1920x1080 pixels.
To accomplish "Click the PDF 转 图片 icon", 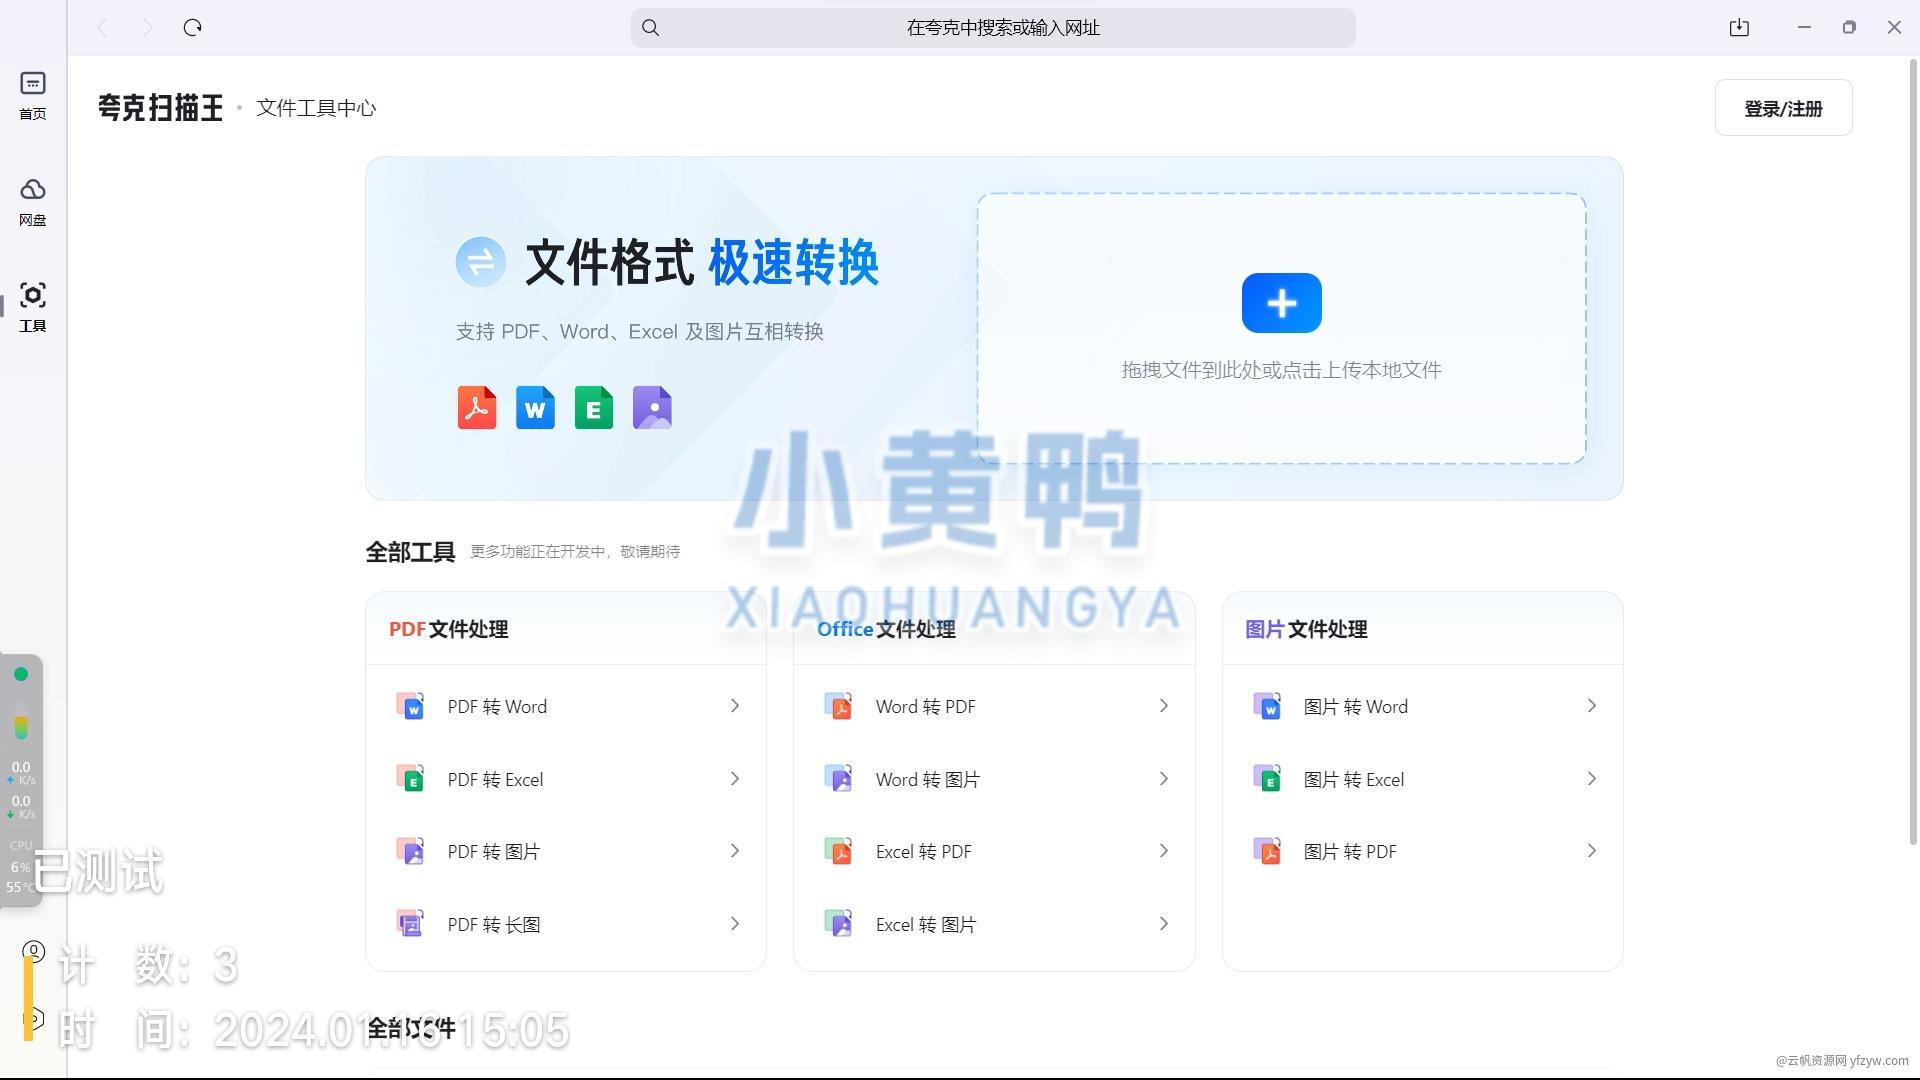I will 411,851.
